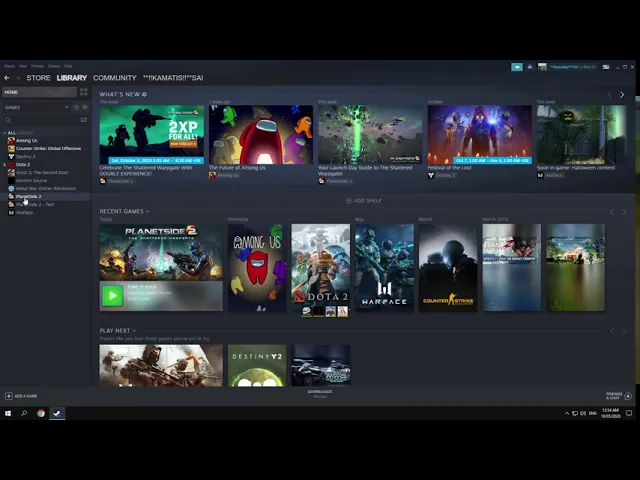Click the user avatar in top bar
Image resolution: width=640 pixels, height=480 pixels.
[542, 67]
